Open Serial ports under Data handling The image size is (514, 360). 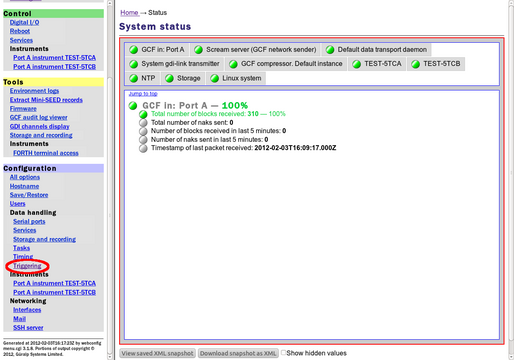[x=29, y=221]
